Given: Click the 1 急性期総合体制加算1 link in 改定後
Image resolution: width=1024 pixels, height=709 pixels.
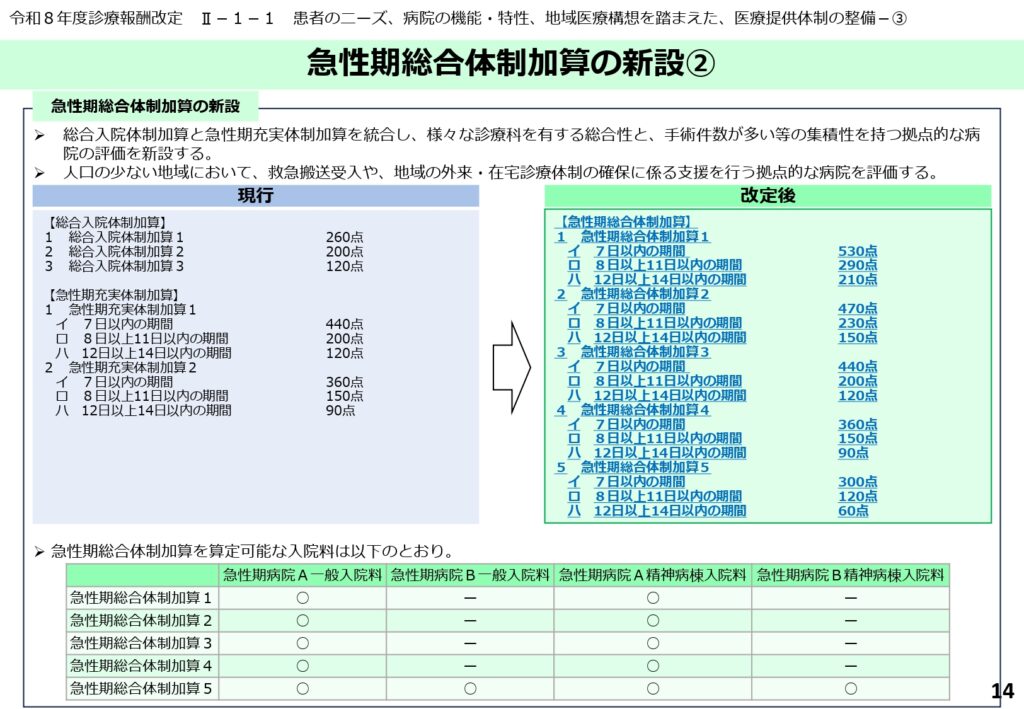Looking at the screenshot, I should 633,237.
